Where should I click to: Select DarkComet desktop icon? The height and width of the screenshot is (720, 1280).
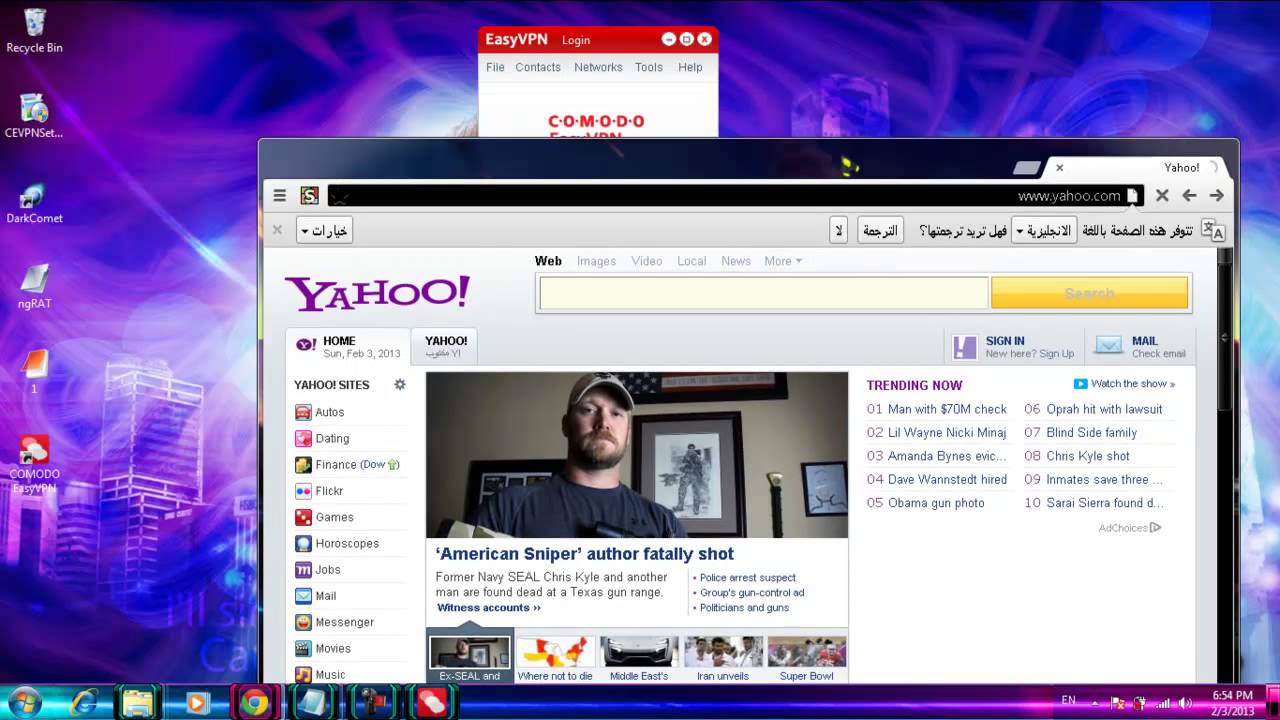[34, 203]
